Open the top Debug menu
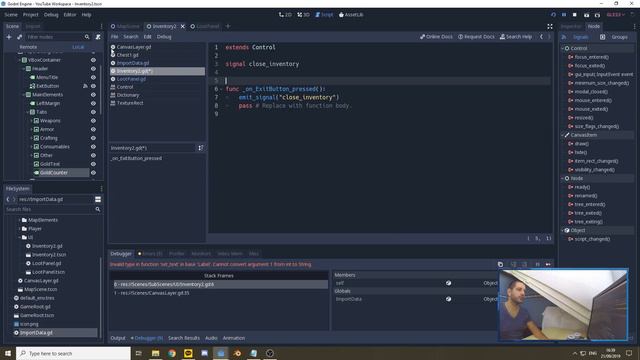640x360 pixels. pyautogui.click(x=51, y=15)
